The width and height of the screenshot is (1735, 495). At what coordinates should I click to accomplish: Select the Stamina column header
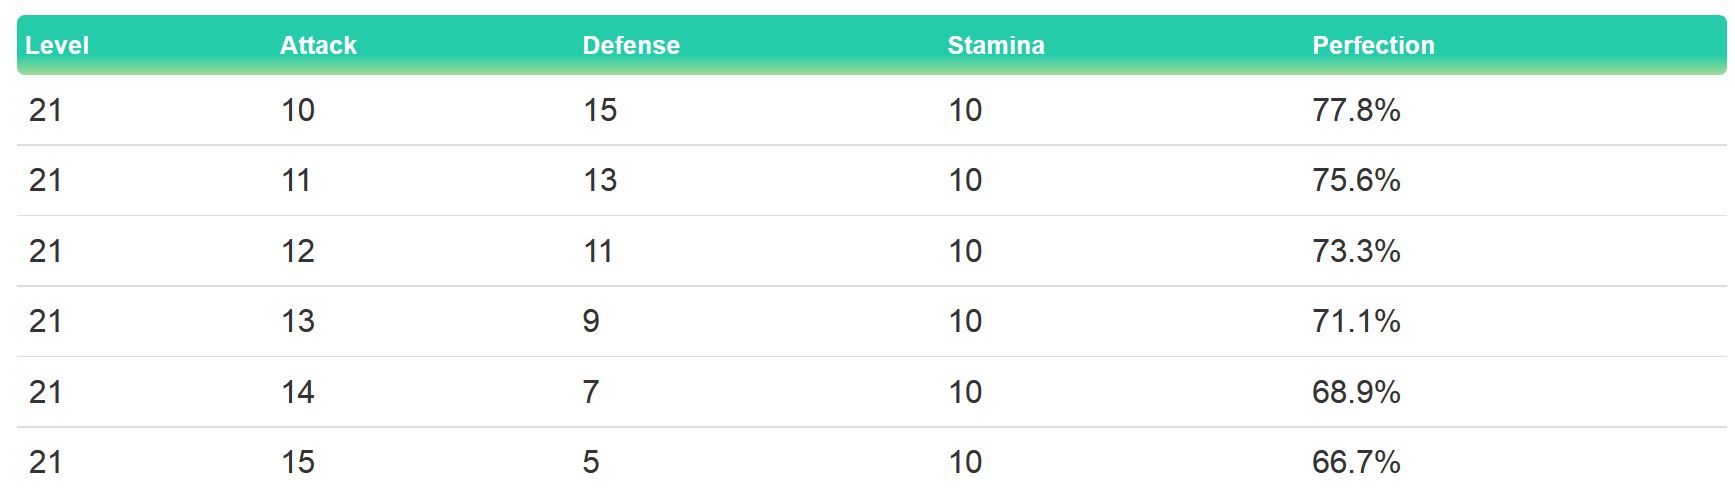coord(995,45)
